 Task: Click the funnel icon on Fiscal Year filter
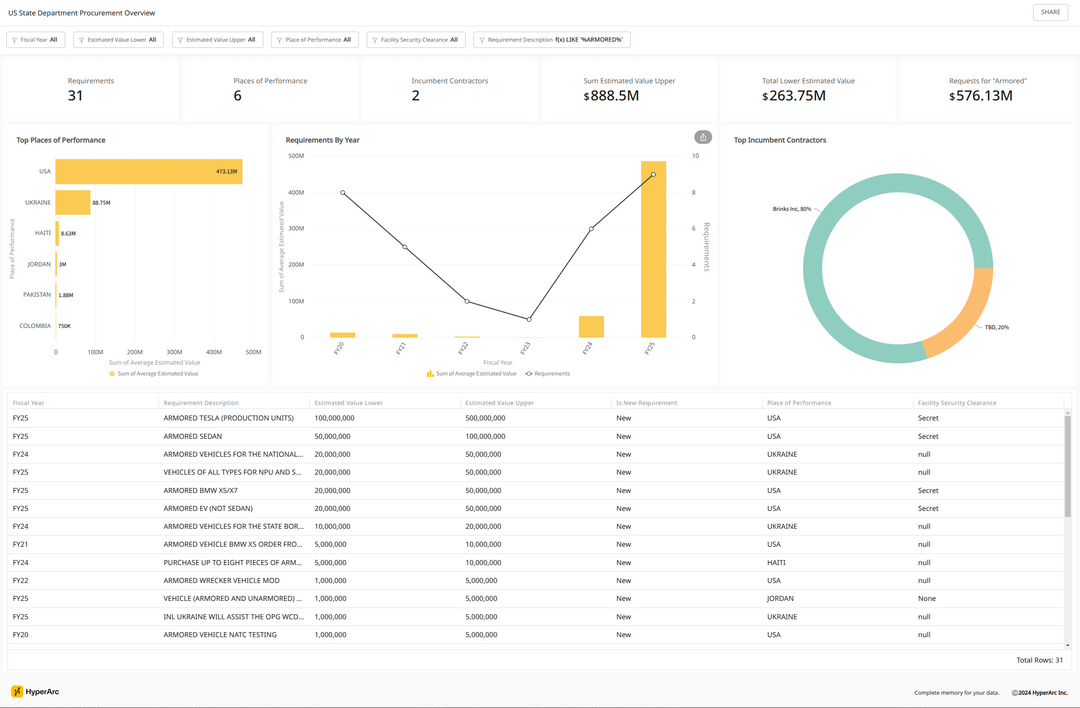(15, 40)
